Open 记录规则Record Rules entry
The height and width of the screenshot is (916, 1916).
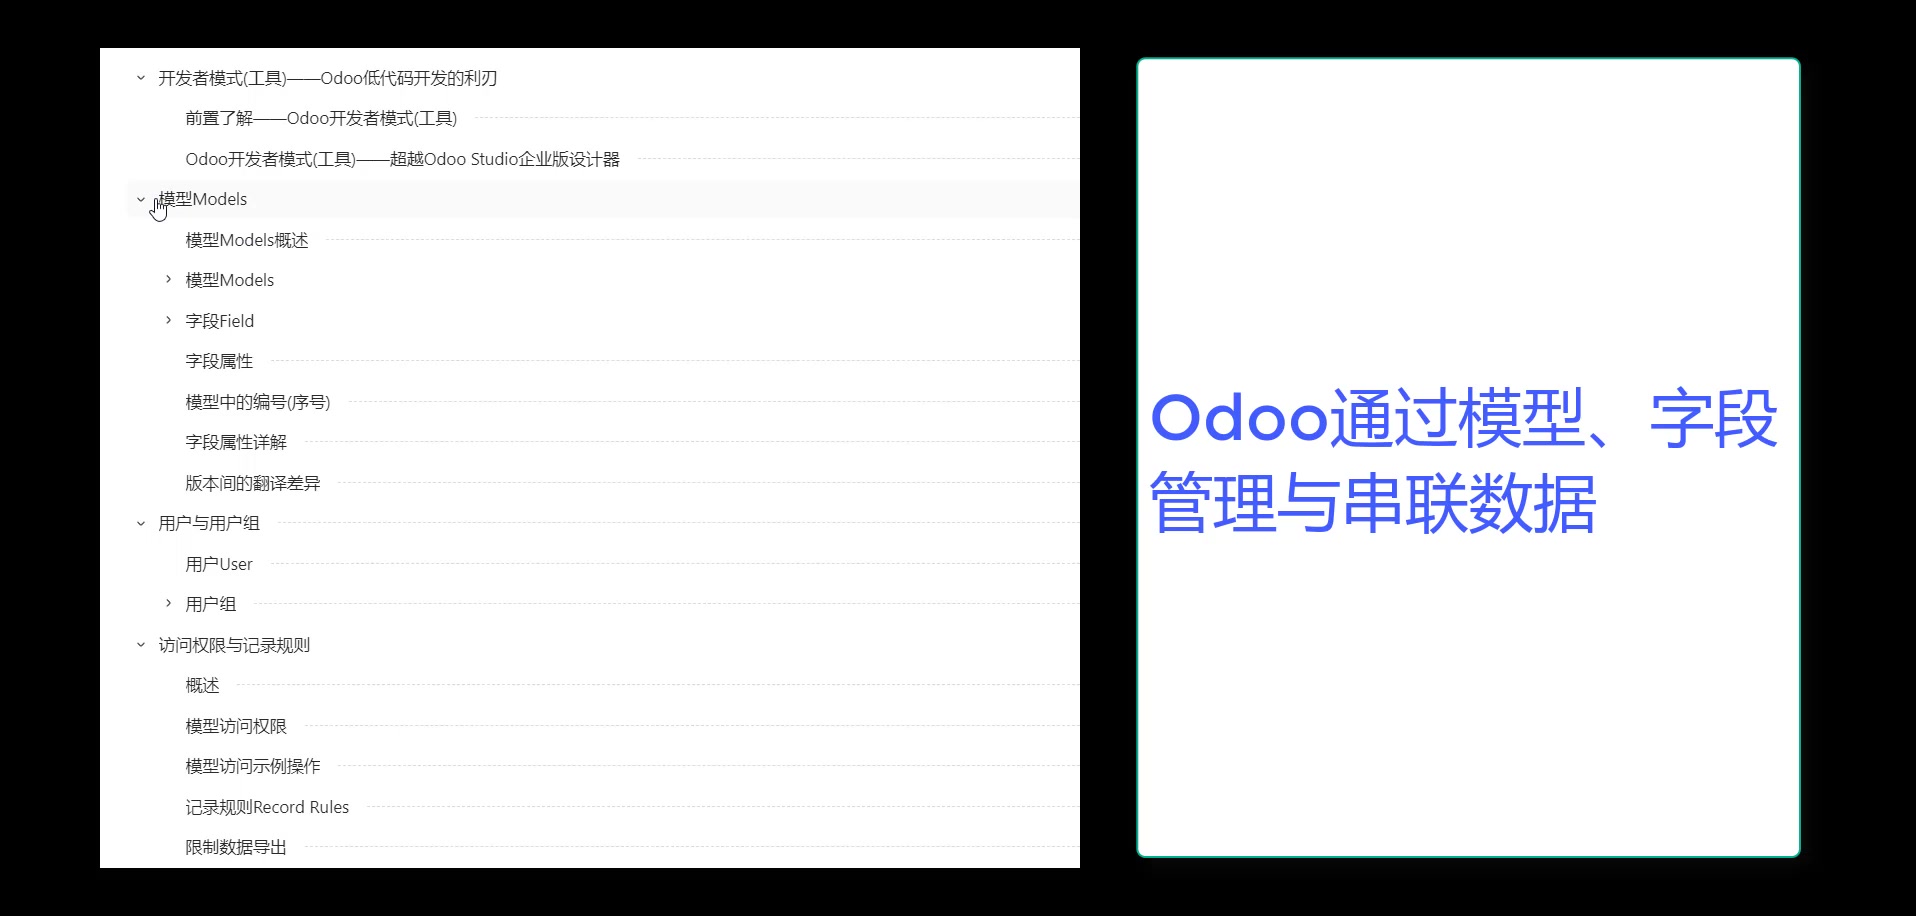tap(267, 807)
